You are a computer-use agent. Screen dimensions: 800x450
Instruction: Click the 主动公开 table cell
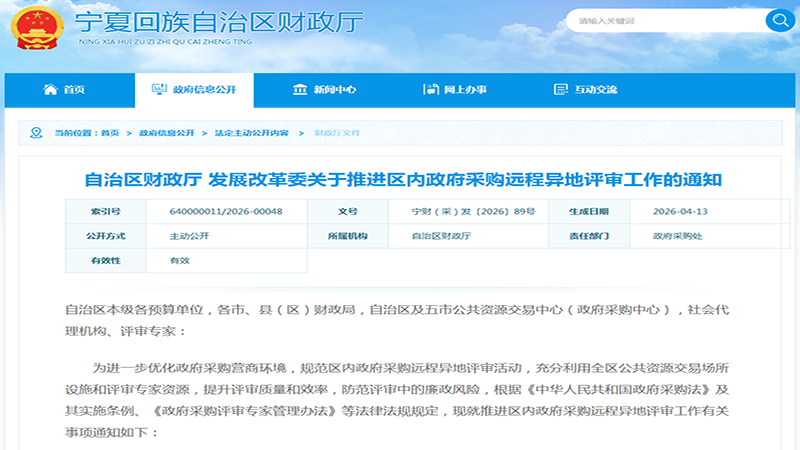point(227,236)
